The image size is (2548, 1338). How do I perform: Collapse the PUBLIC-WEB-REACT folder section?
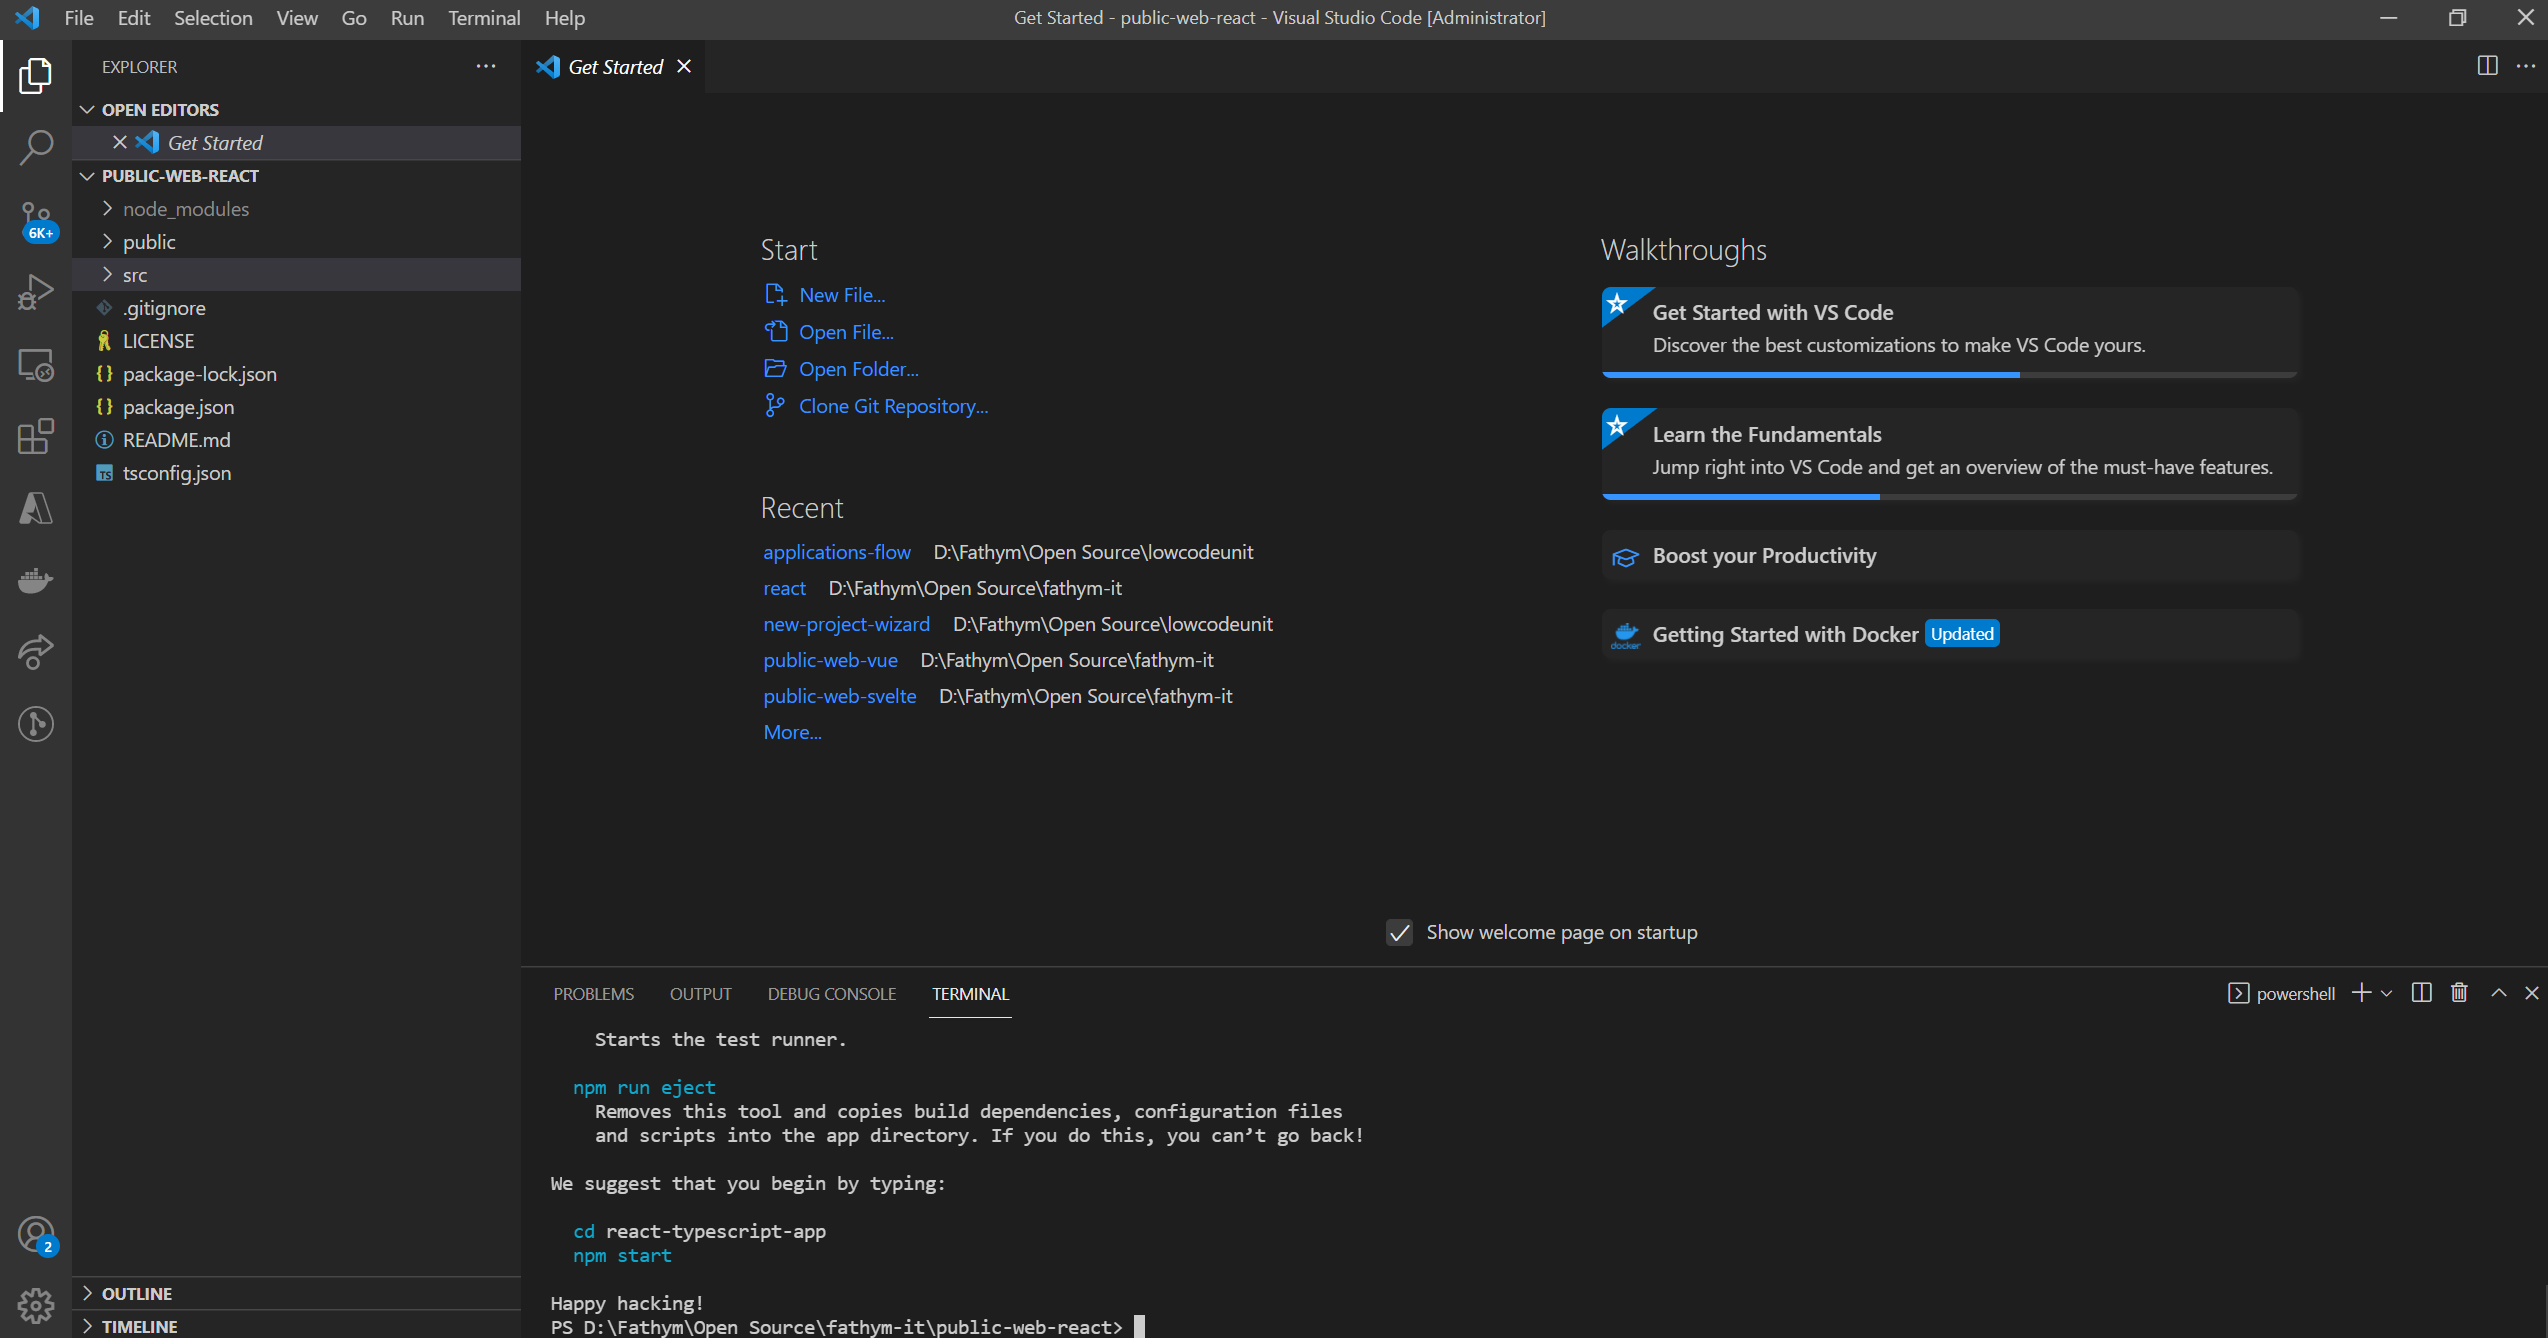point(88,176)
